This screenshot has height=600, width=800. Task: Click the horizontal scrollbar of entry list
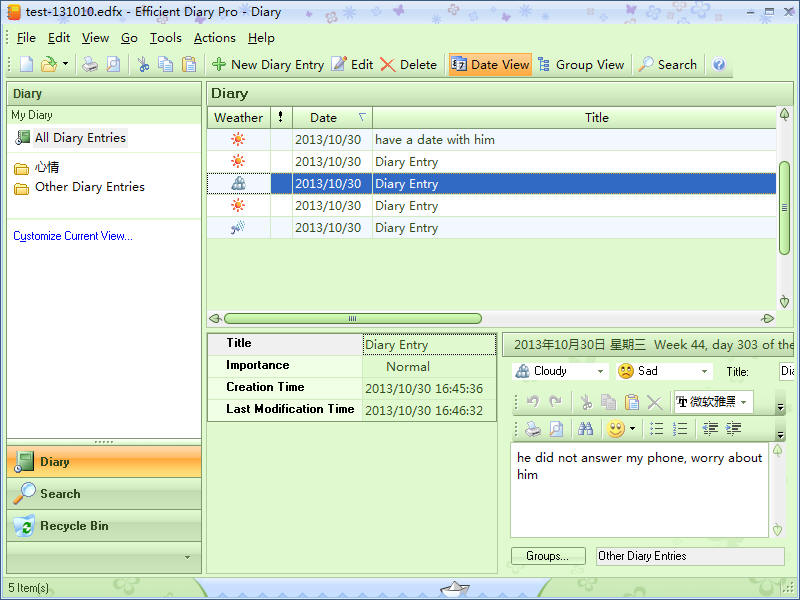click(352, 319)
